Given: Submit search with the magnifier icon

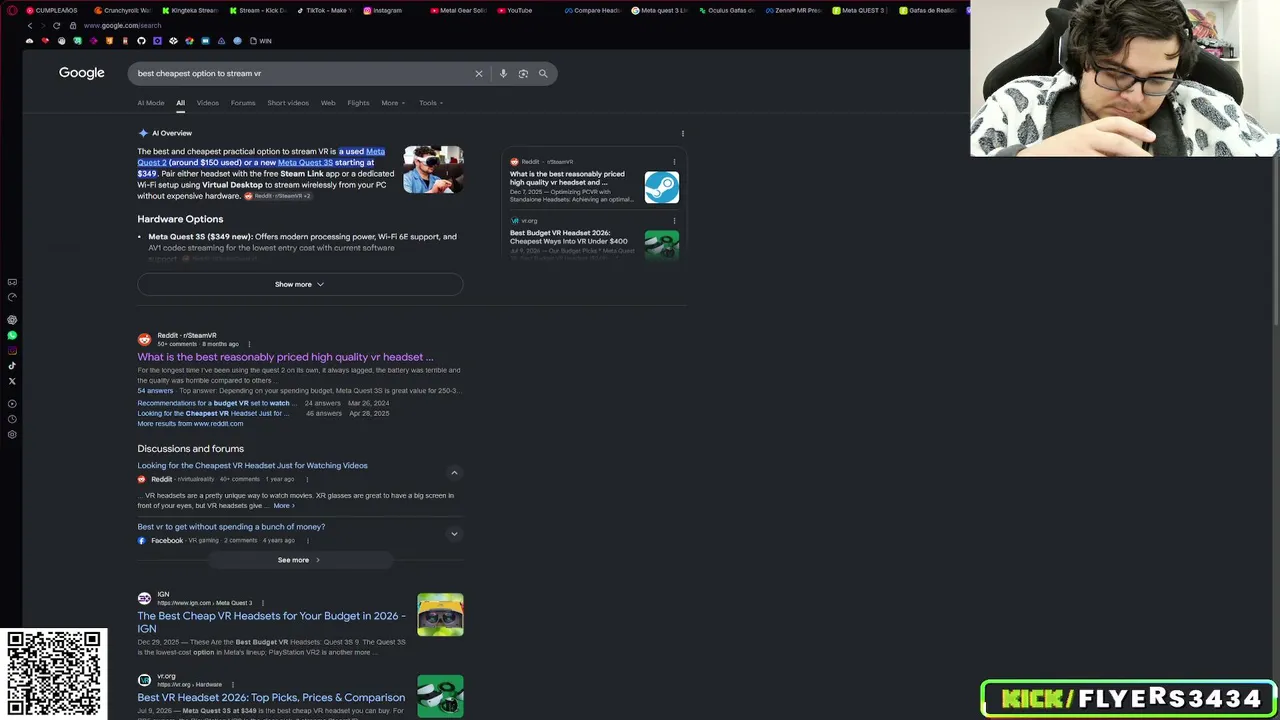Looking at the screenshot, I should click(543, 73).
